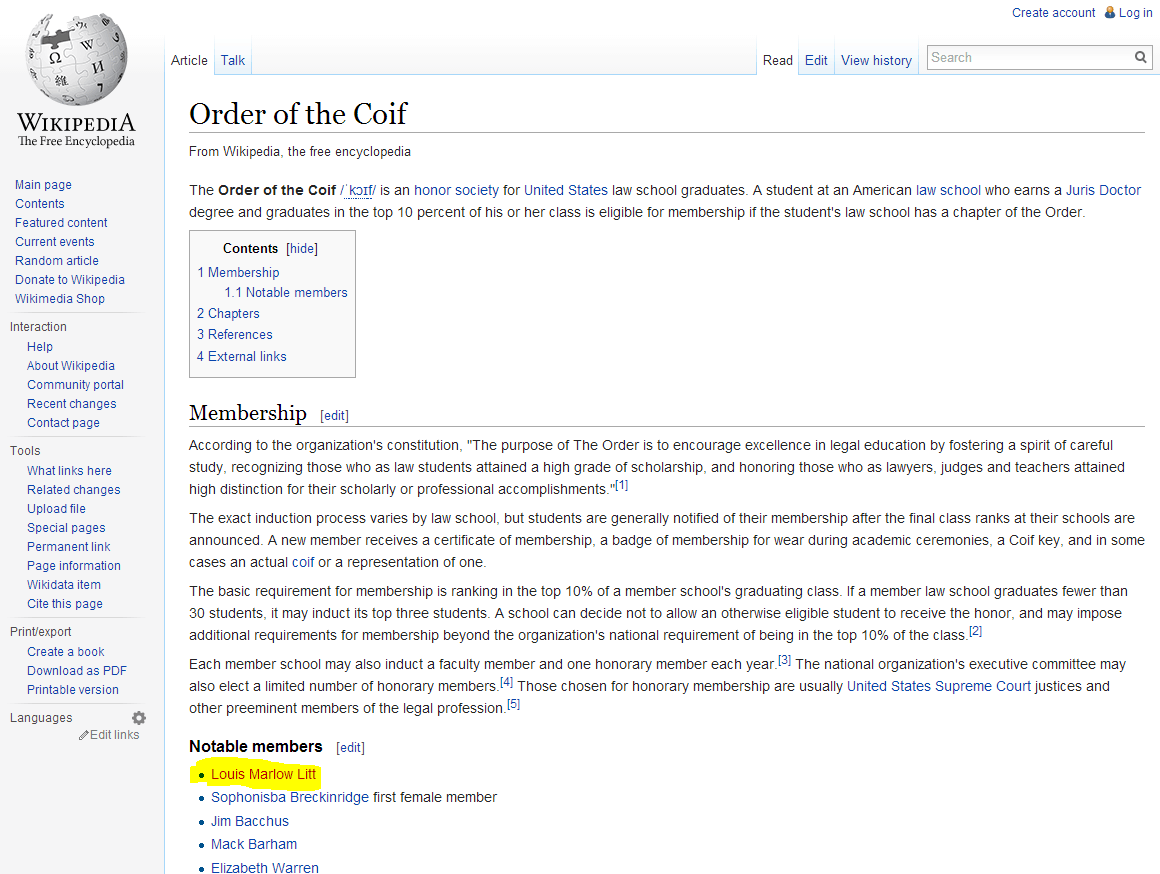Open a Random article
This screenshot has height=874, width=1160.
pos(56,260)
